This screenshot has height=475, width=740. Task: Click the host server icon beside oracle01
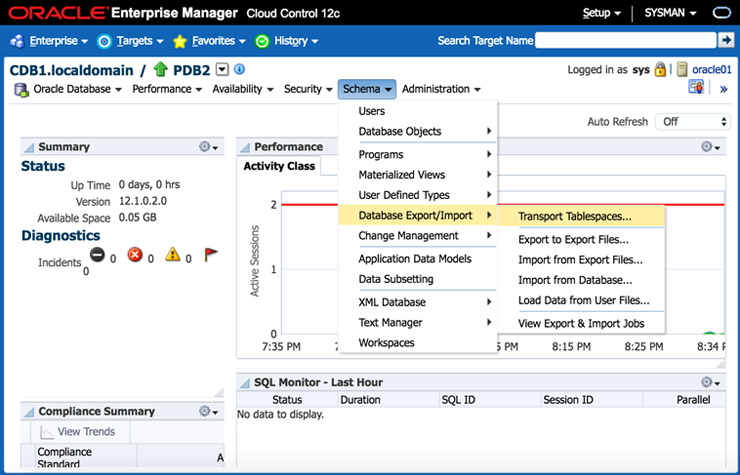[681, 69]
